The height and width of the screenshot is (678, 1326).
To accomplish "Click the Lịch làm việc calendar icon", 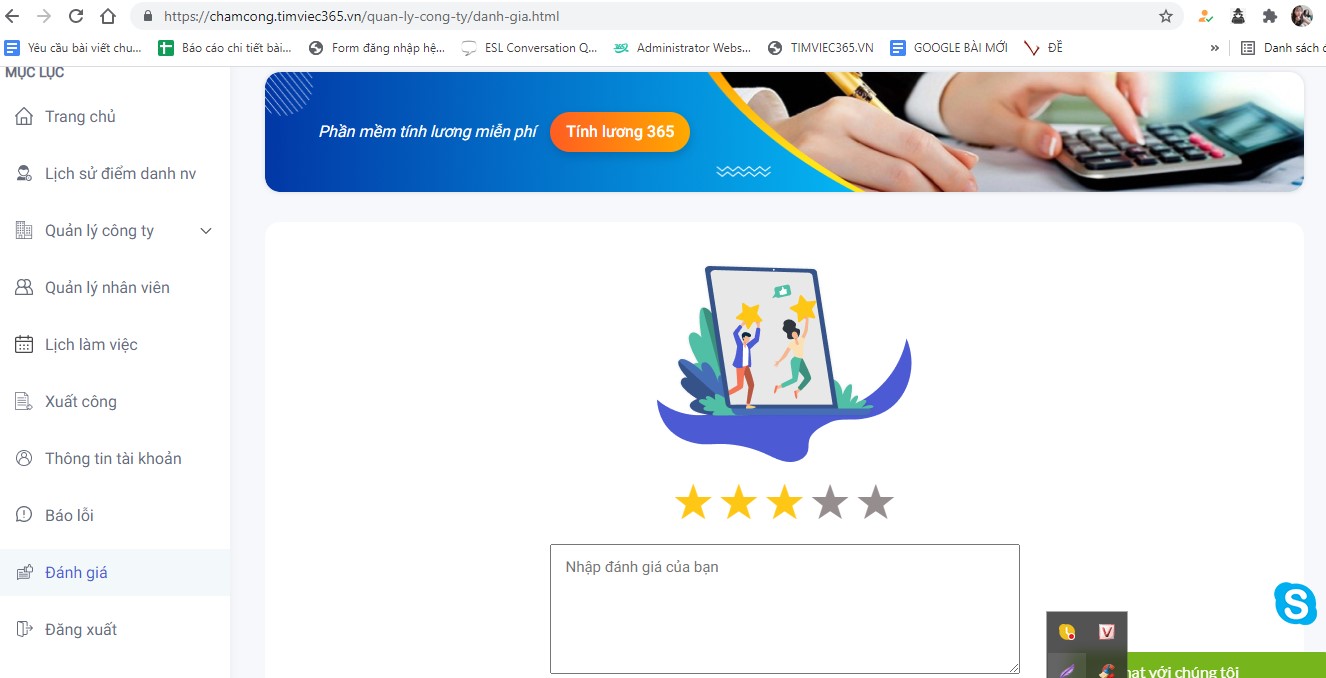I will (x=24, y=344).
